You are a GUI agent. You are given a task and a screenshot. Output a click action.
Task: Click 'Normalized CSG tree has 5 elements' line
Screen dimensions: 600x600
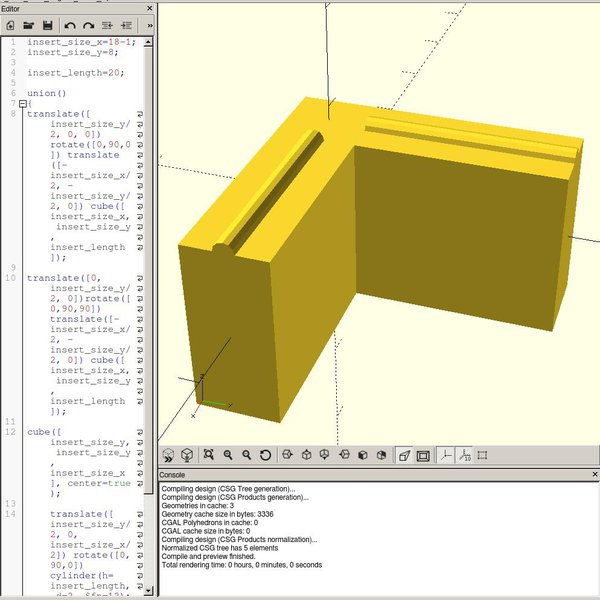pyautogui.click(x=220, y=548)
